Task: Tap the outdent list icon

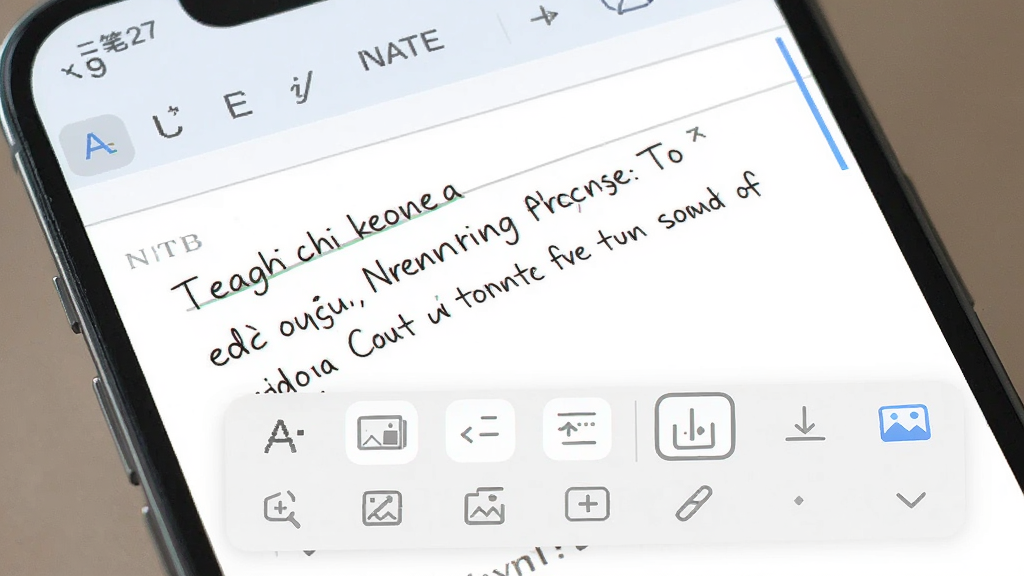Action: coord(480,431)
